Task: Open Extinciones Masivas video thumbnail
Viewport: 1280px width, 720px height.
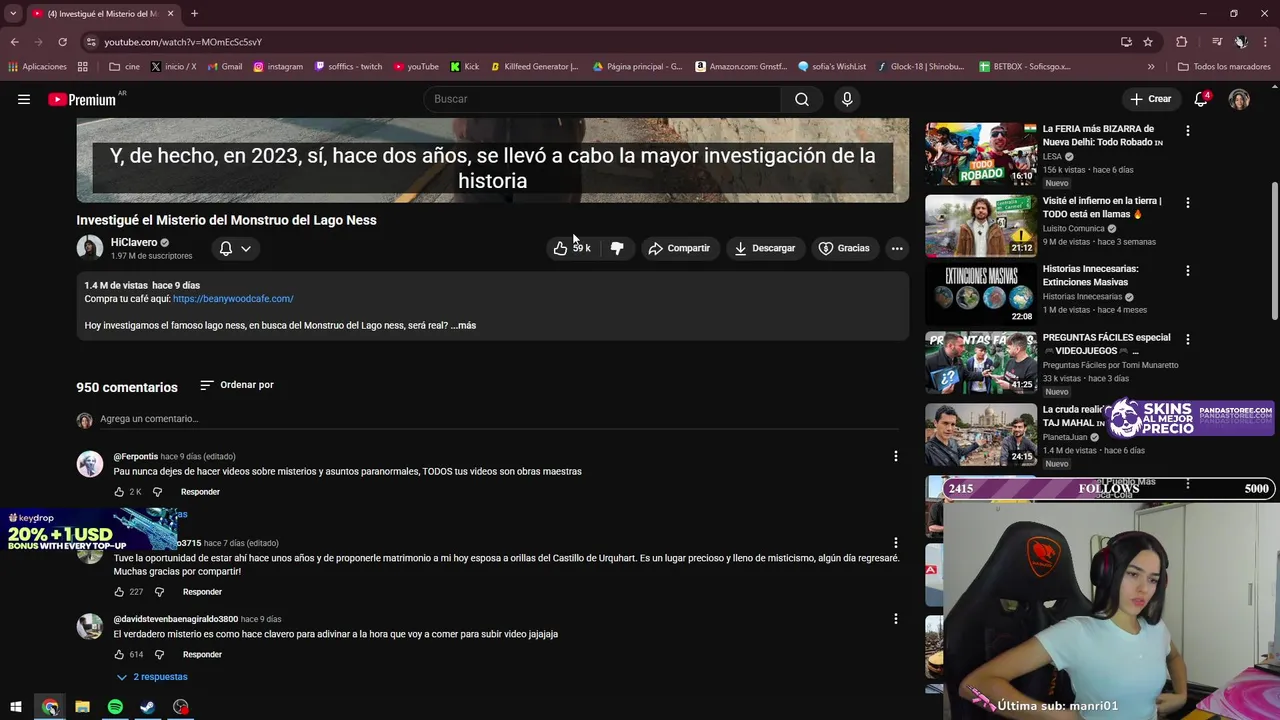Action: click(981, 294)
